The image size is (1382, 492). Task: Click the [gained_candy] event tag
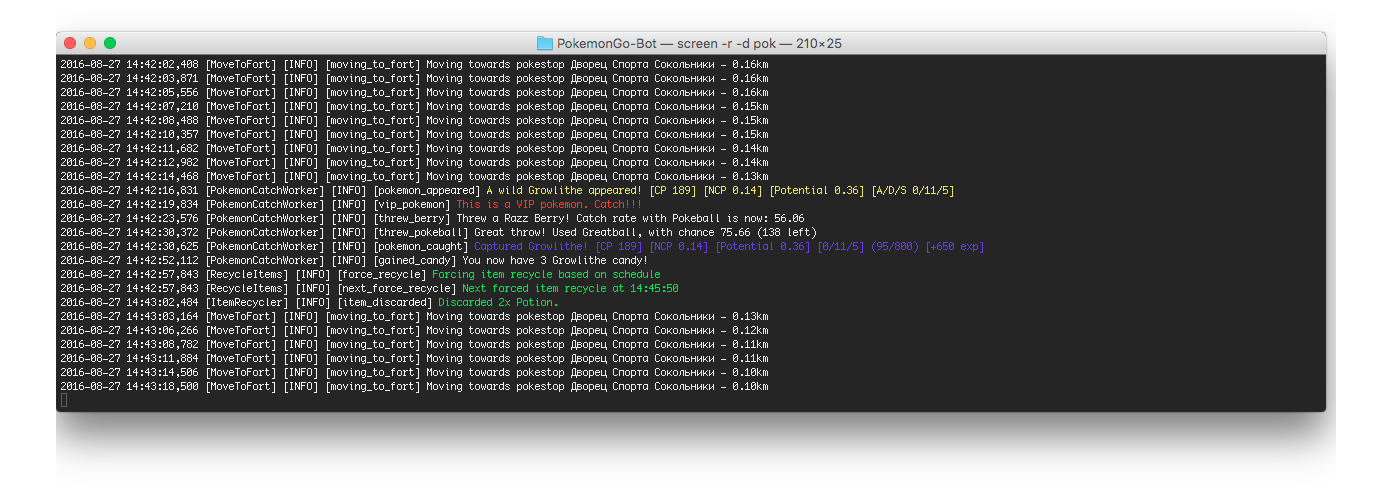click(x=414, y=260)
